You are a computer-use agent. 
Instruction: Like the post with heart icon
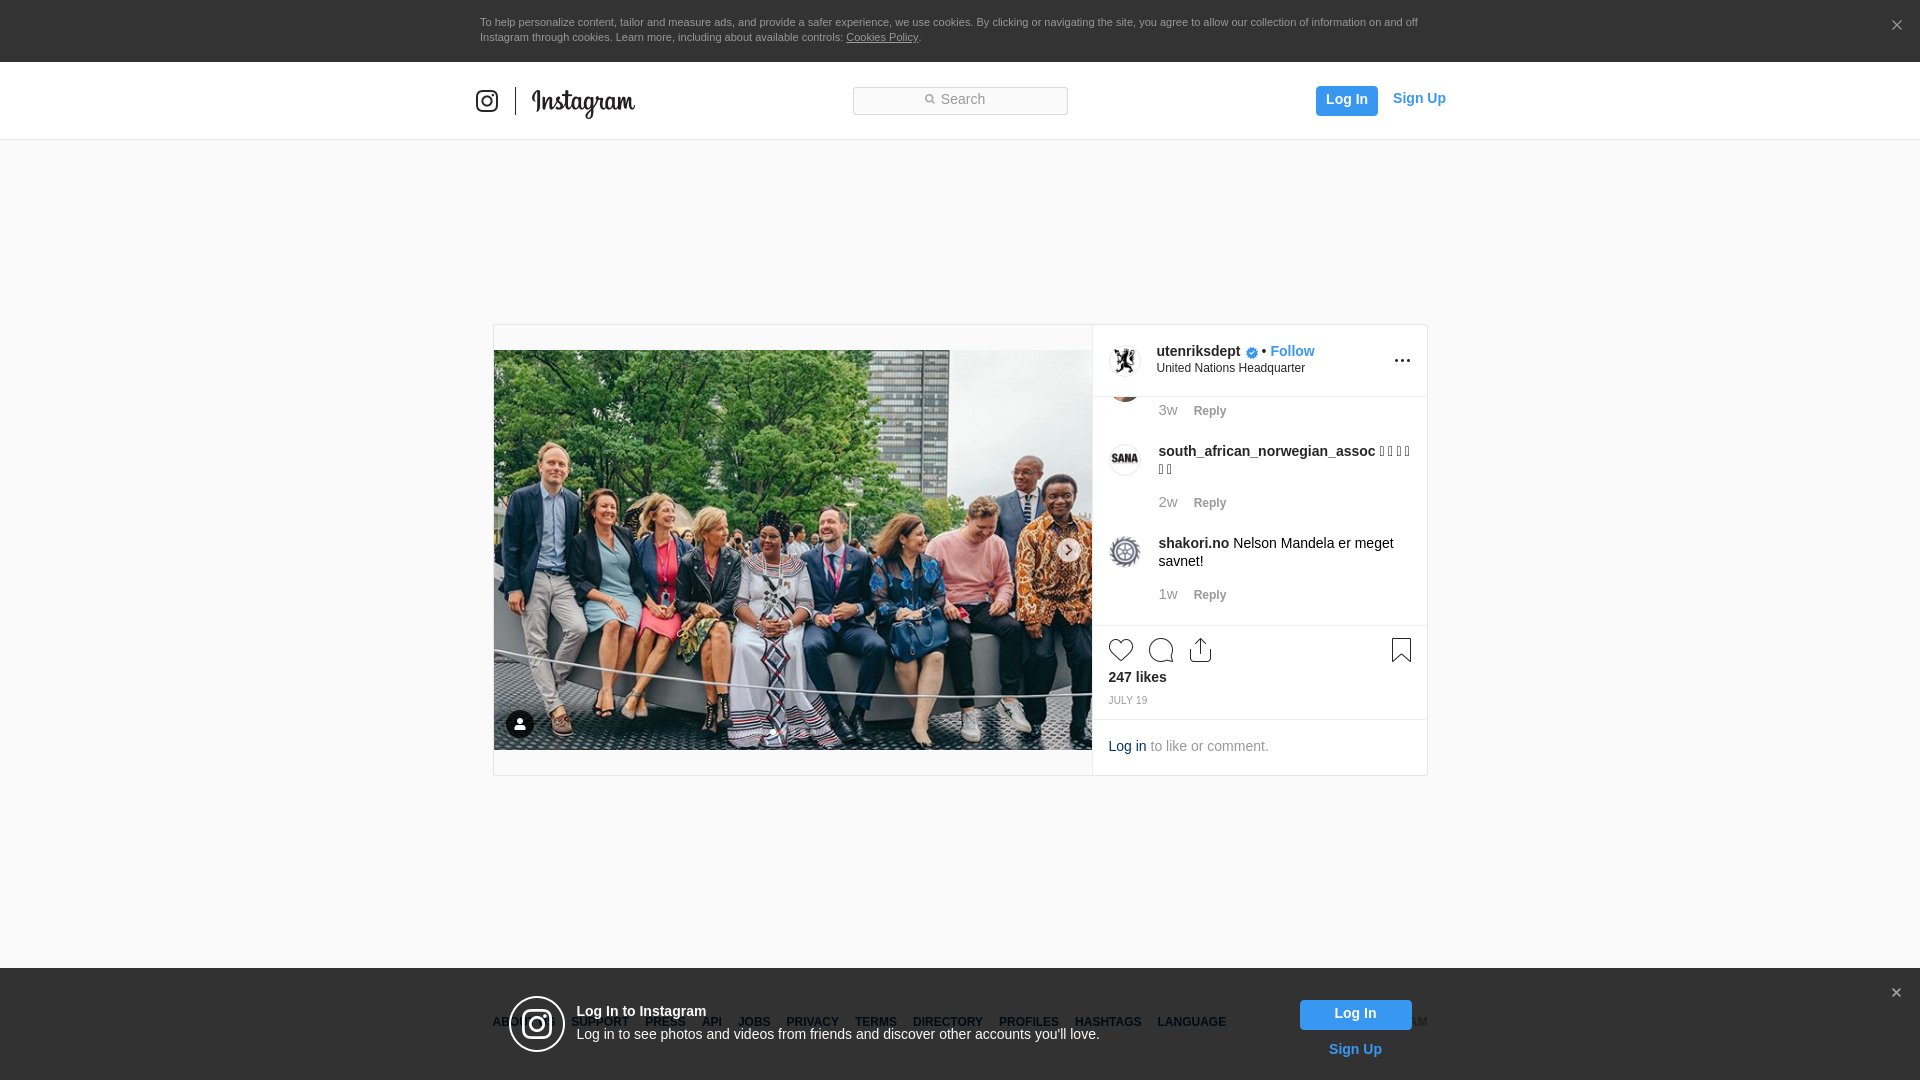click(x=1121, y=650)
